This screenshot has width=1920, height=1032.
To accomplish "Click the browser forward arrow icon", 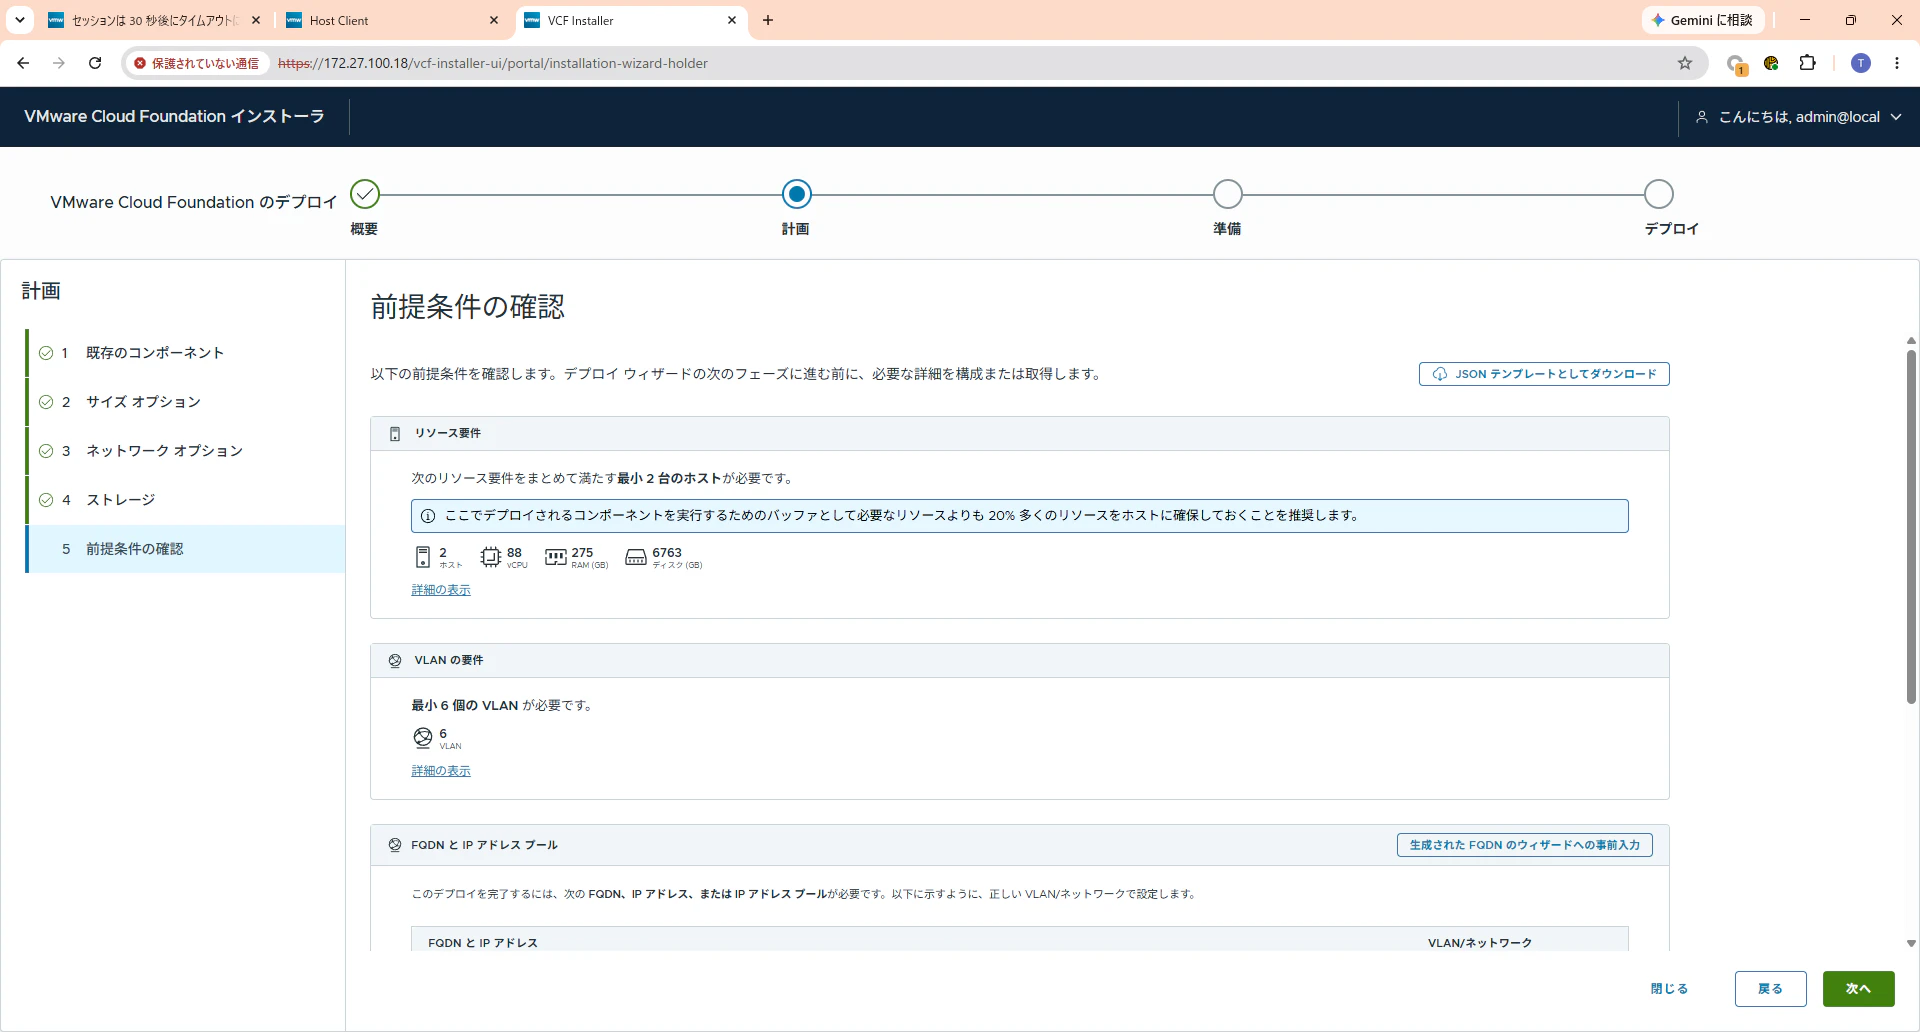I will [x=59, y=63].
